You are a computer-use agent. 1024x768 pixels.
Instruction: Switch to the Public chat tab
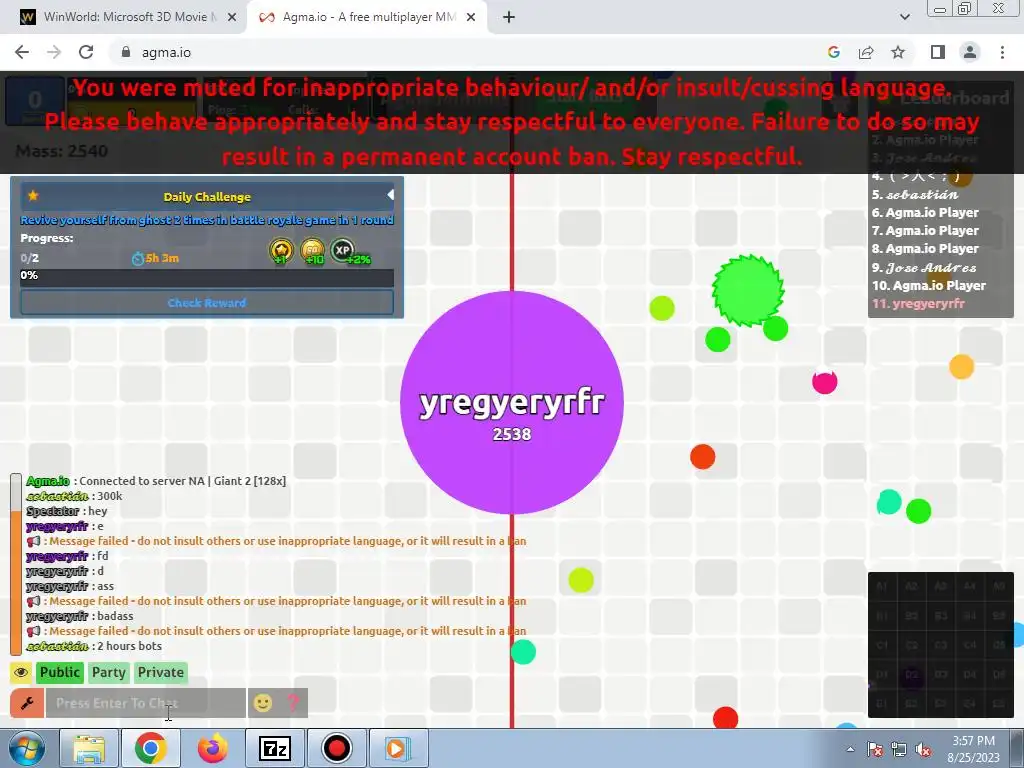[59, 672]
